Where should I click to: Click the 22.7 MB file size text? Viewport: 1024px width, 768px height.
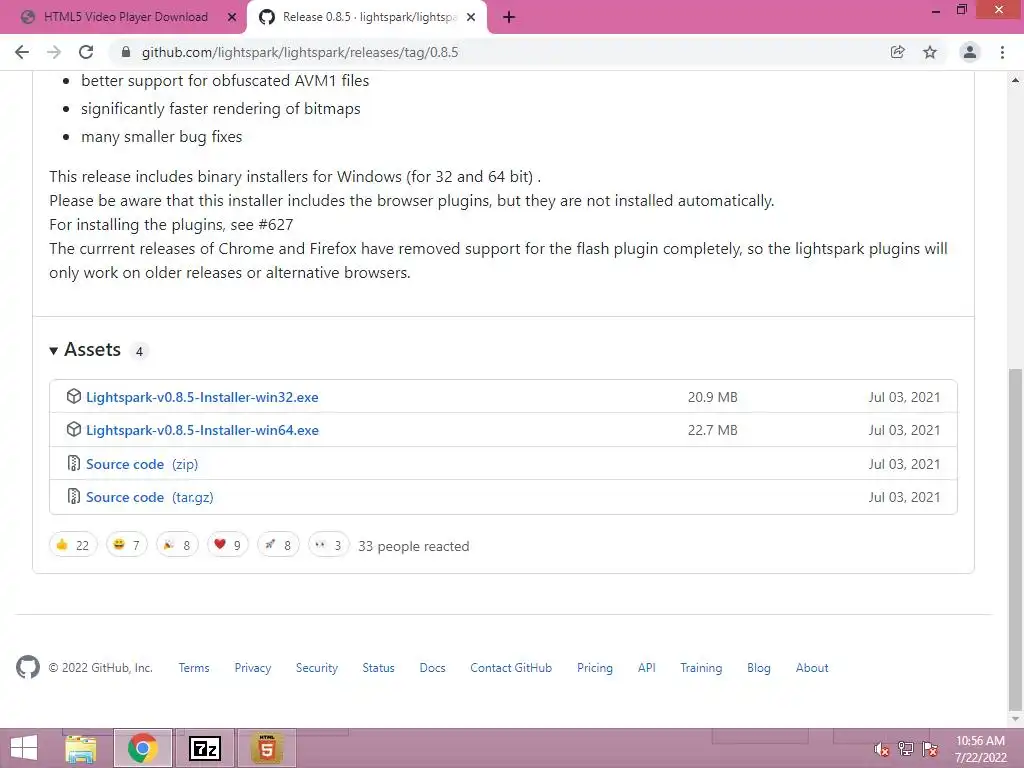tap(712, 430)
